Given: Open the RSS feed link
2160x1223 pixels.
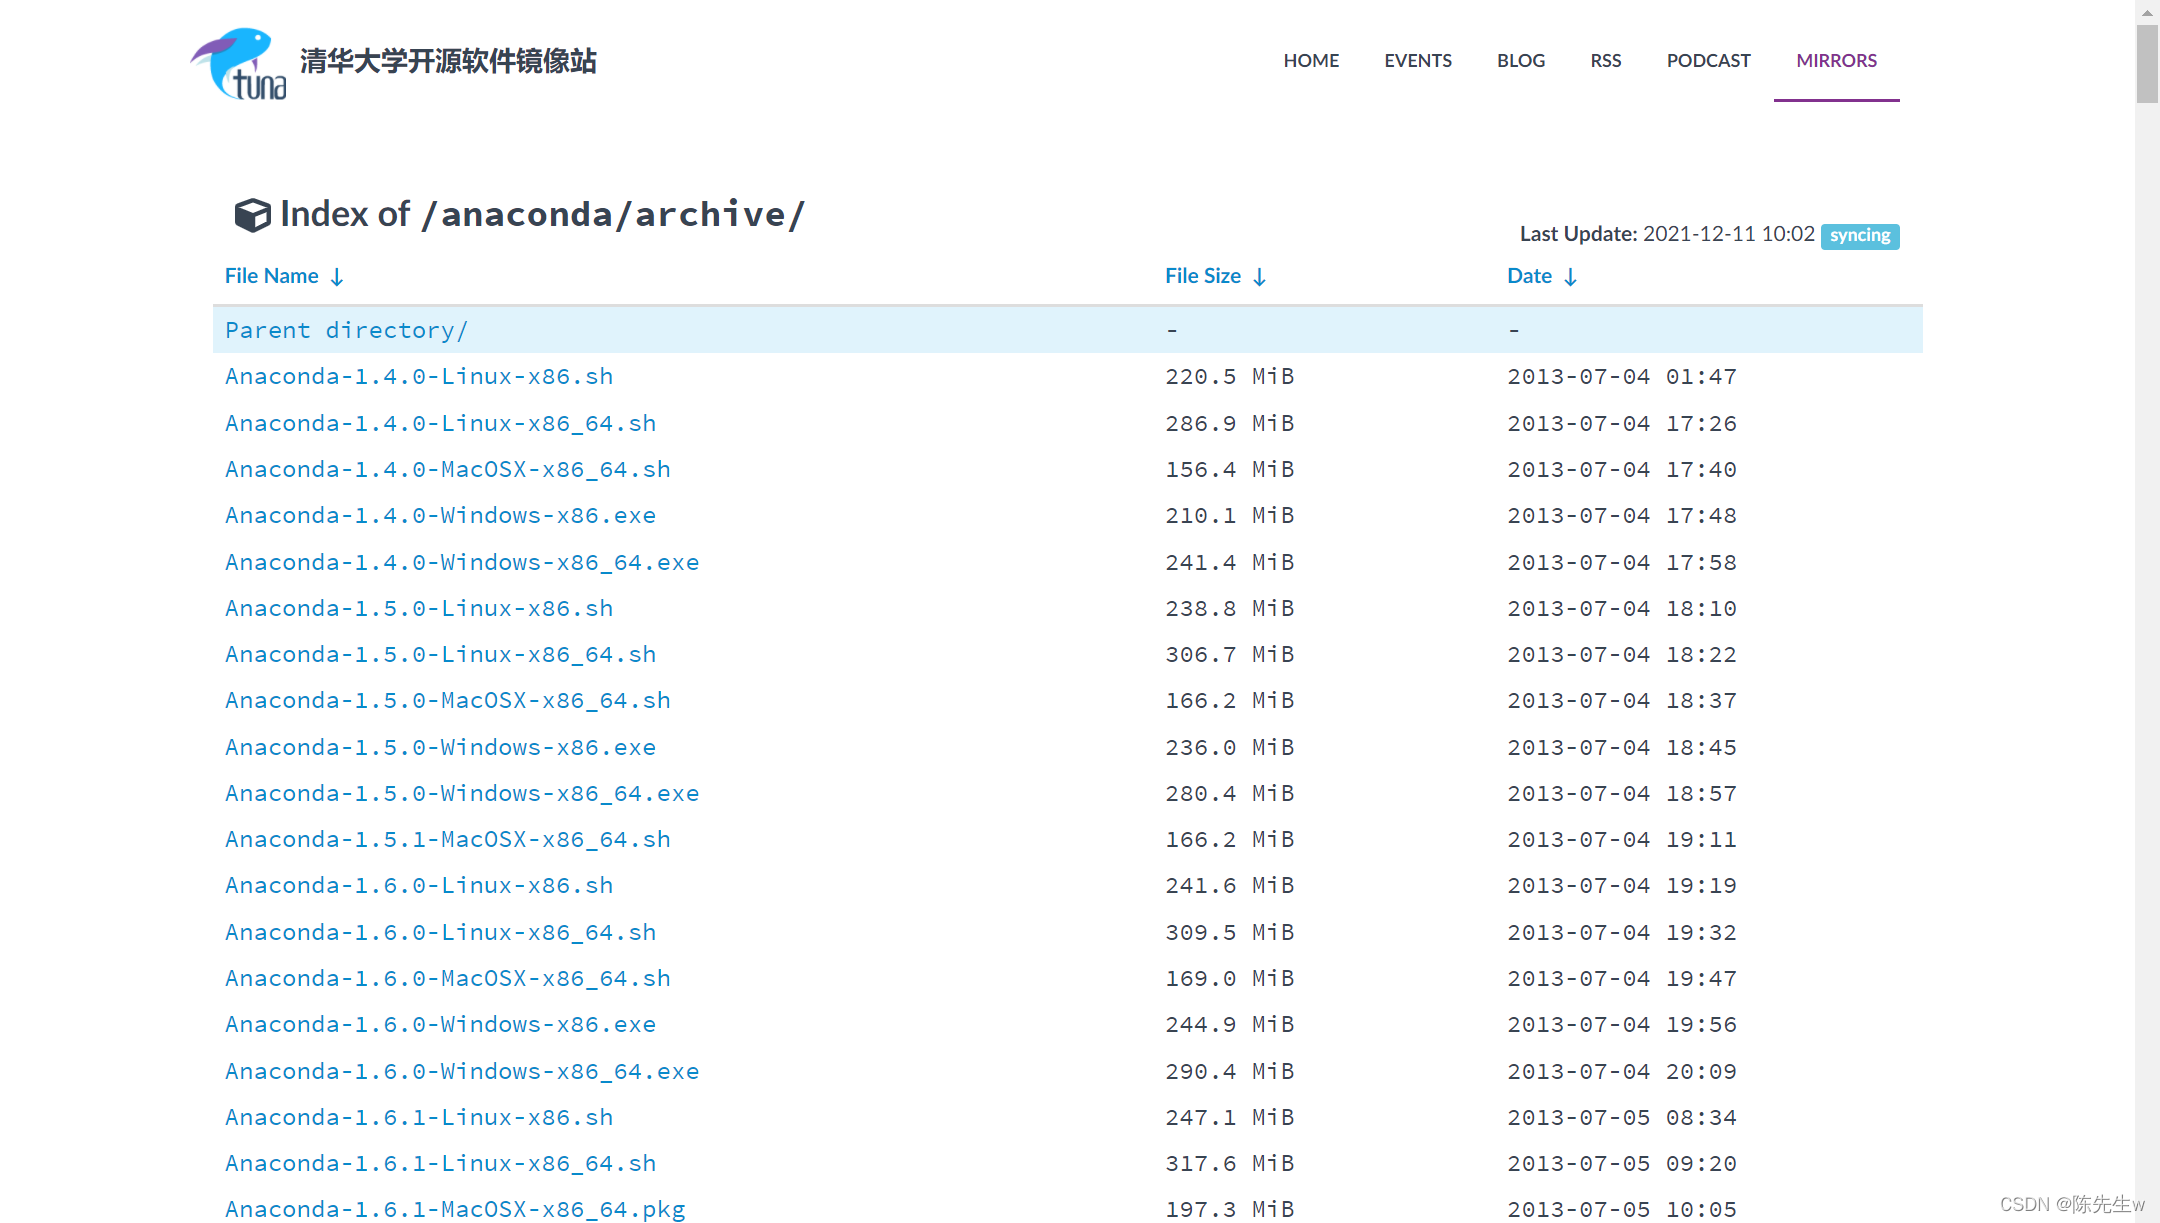Looking at the screenshot, I should click(x=1605, y=61).
